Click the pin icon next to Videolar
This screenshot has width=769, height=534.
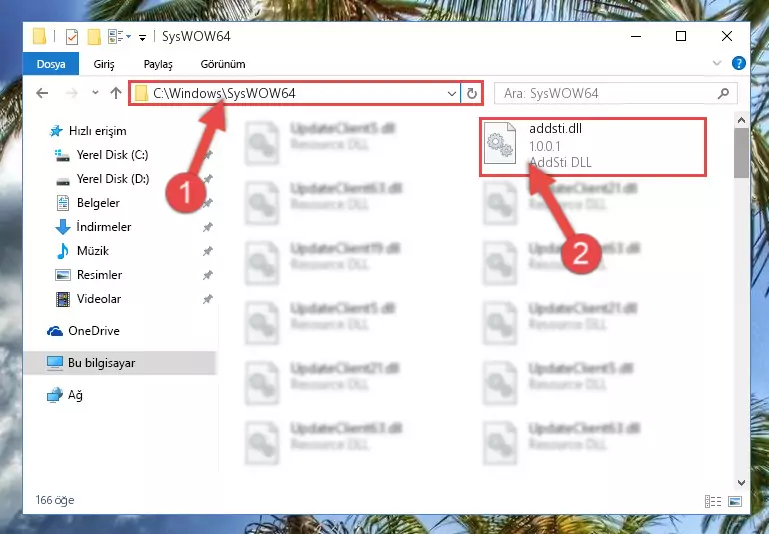click(x=208, y=299)
